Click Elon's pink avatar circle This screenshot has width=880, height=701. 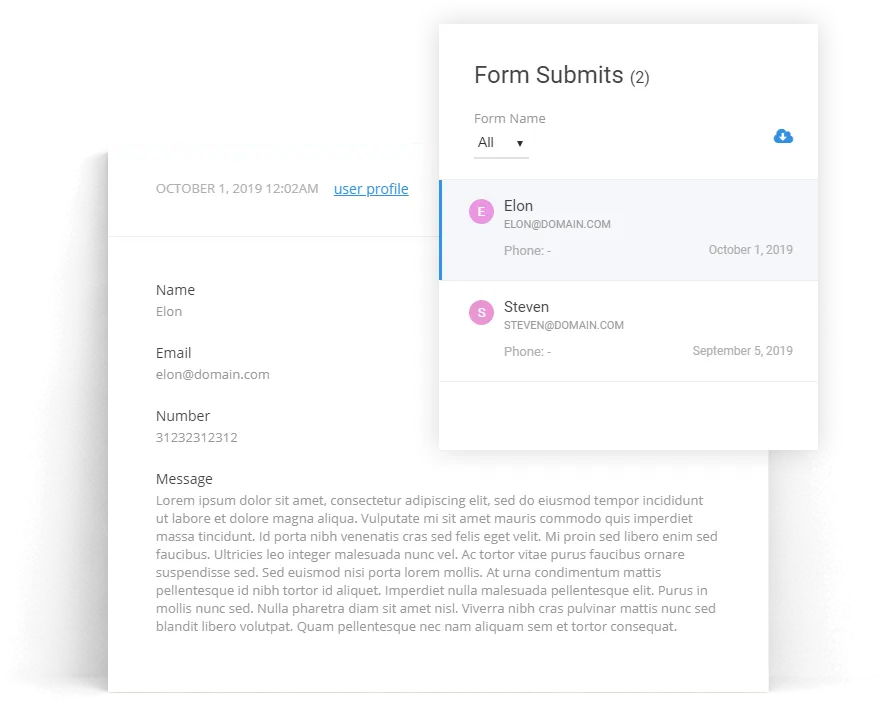coord(481,212)
